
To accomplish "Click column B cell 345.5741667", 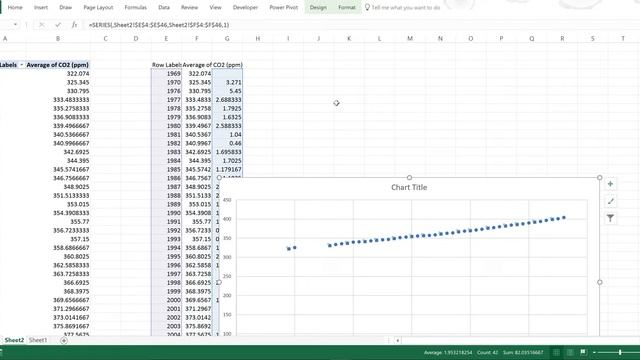I will (58, 169).
